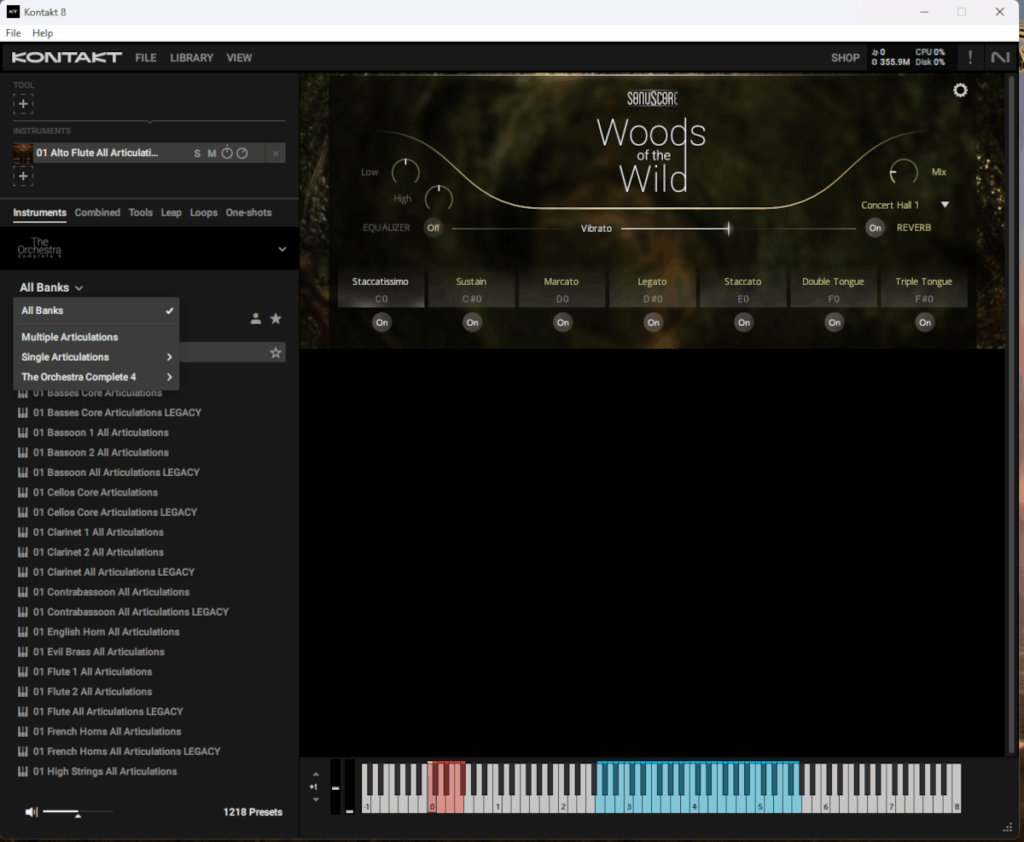This screenshot has height=842, width=1024.
Task: Toggle Marcato articulation On button
Action: pos(563,323)
